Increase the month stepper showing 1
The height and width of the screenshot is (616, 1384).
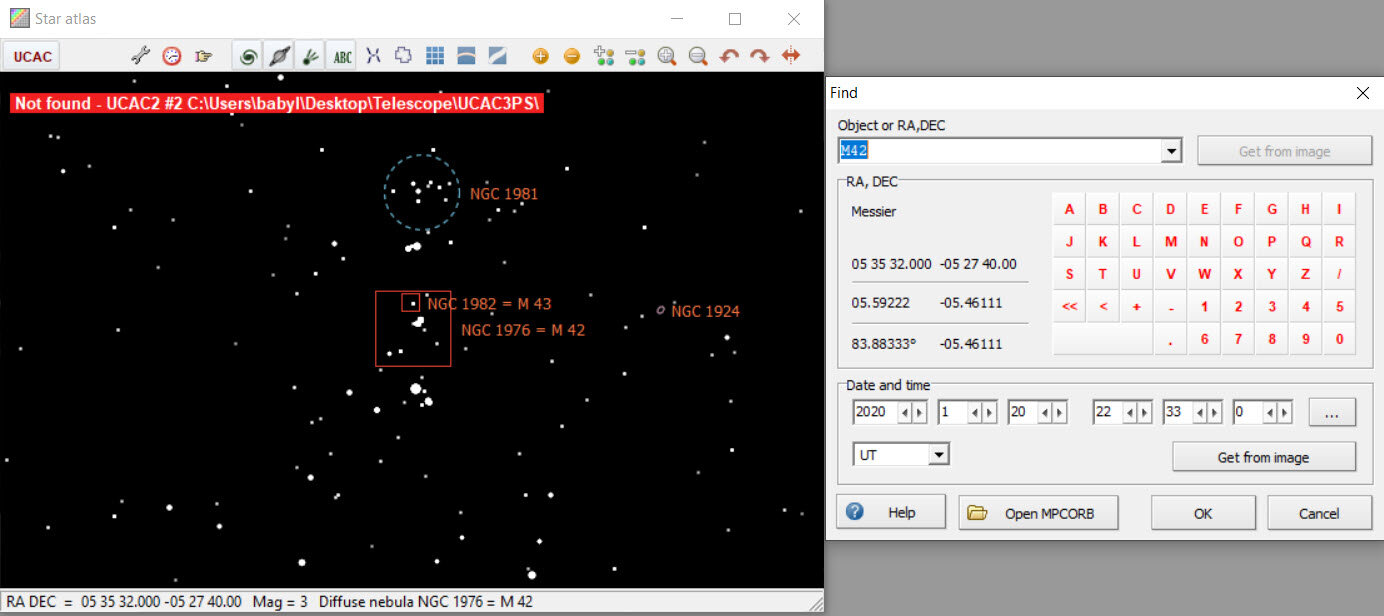click(x=990, y=412)
